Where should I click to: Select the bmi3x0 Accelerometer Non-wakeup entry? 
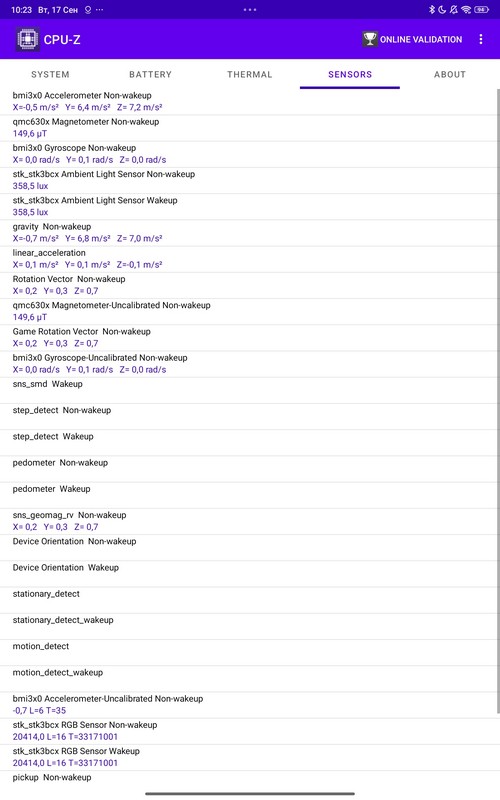tap(249, 102)
